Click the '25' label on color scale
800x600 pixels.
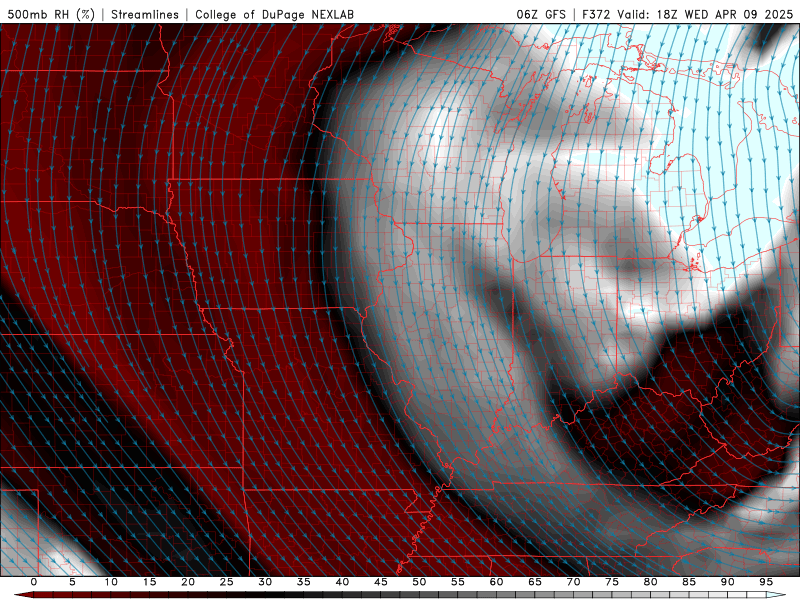(227, 582)
